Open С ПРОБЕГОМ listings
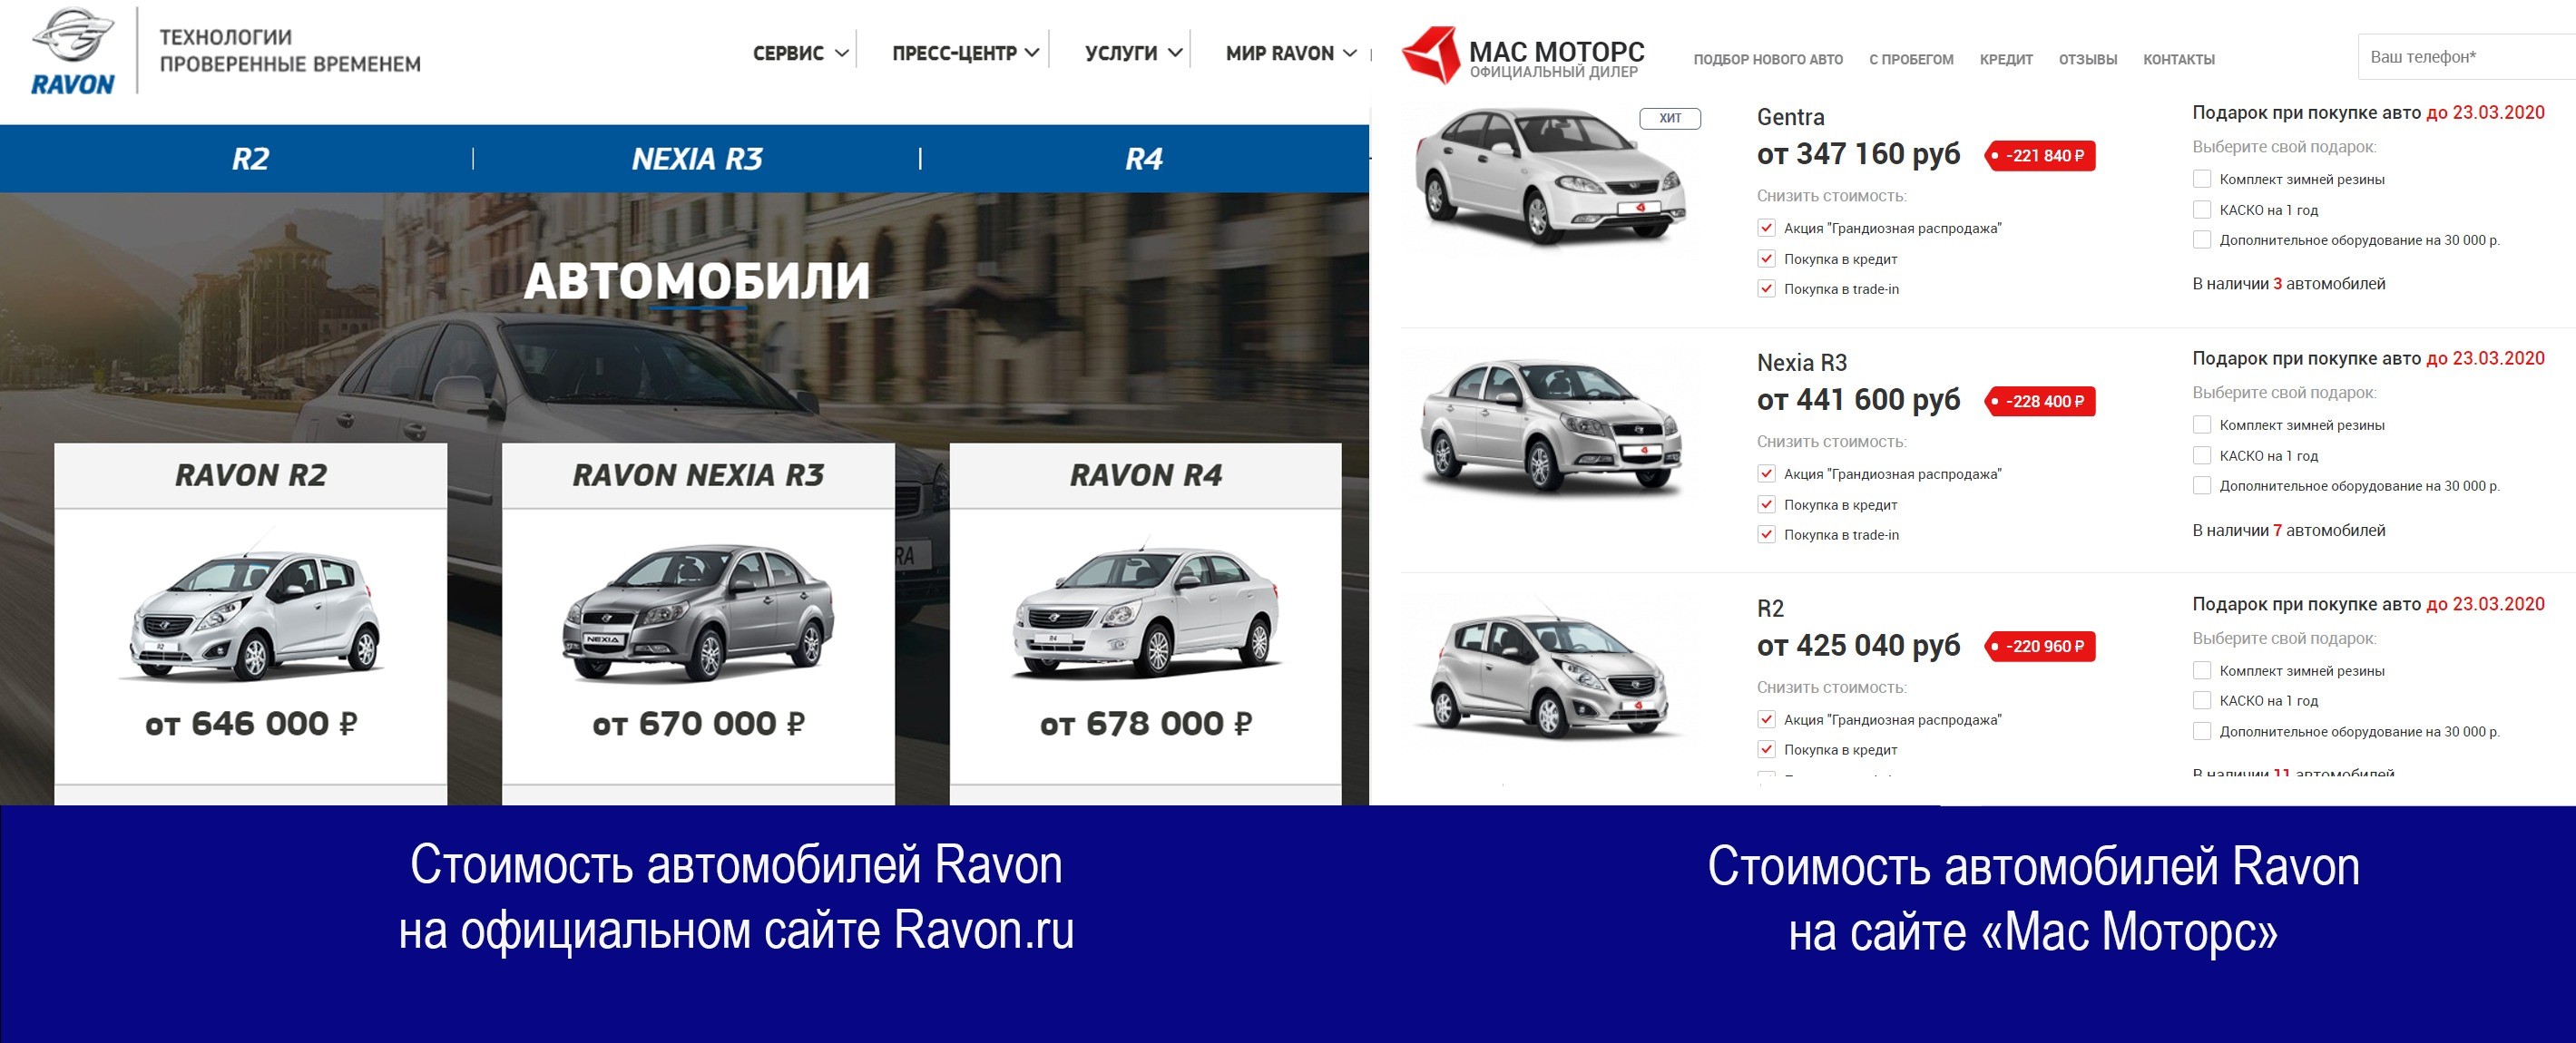 click(x=1911, y=60)
